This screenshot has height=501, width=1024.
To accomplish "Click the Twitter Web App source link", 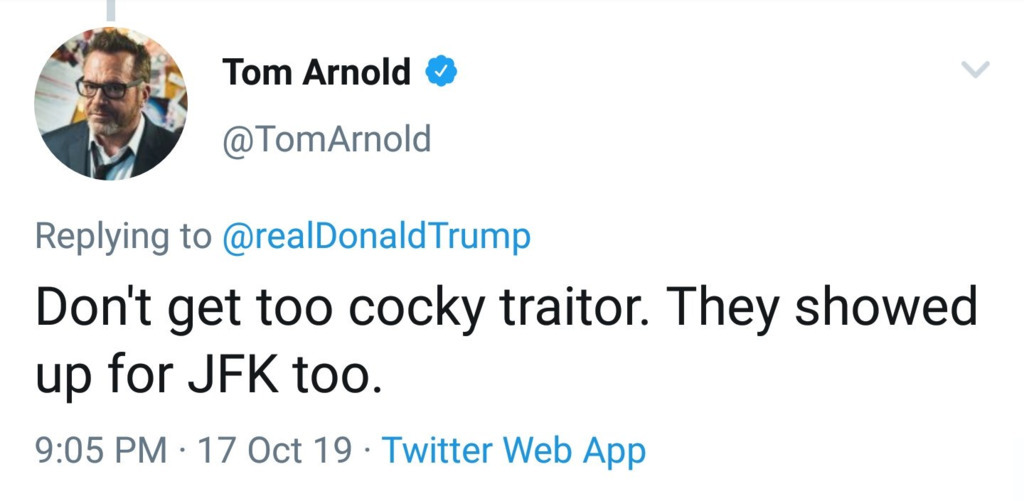I will tap(513, 450).
